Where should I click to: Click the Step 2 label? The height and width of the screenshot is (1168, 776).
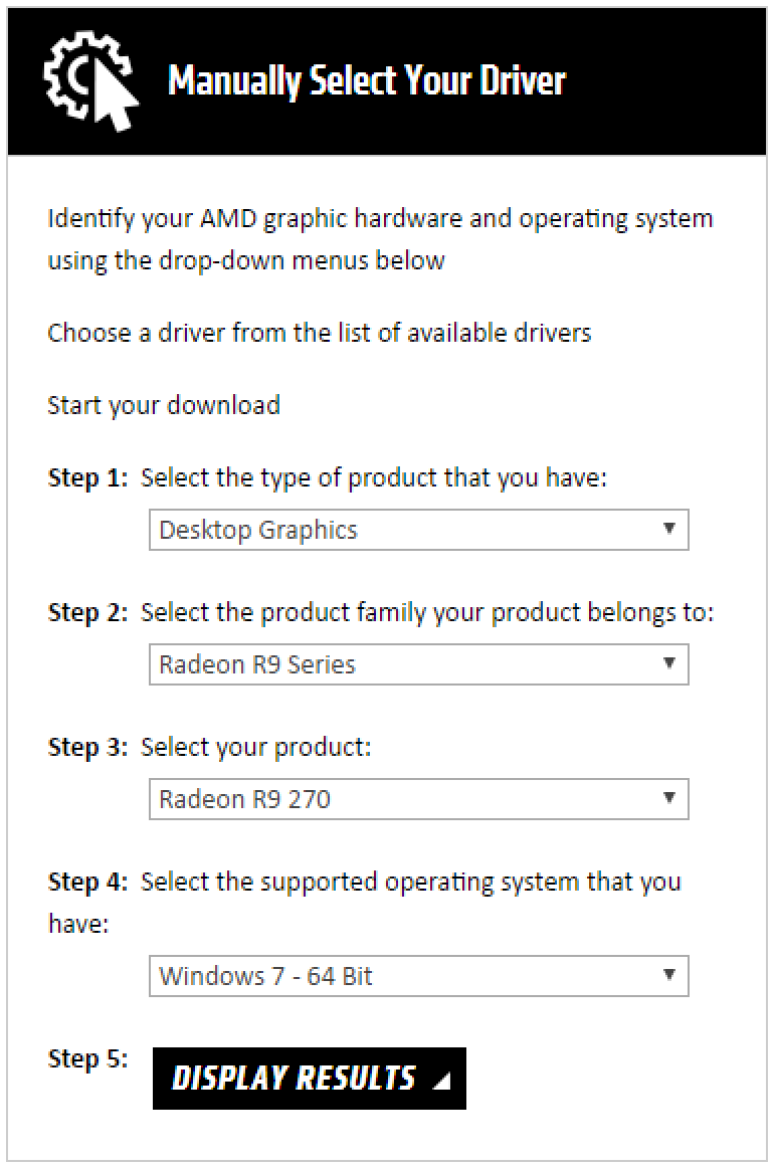[88, 612]
